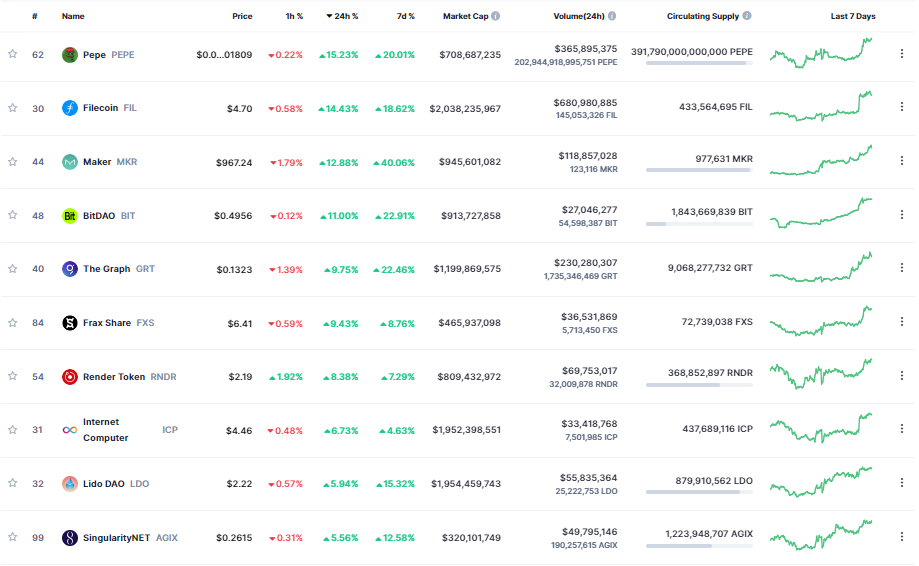The width and height of the screenshot is (919, 566).
Task: Open Lido DAO 7-day sparkline chart
Action: (821, 482)
